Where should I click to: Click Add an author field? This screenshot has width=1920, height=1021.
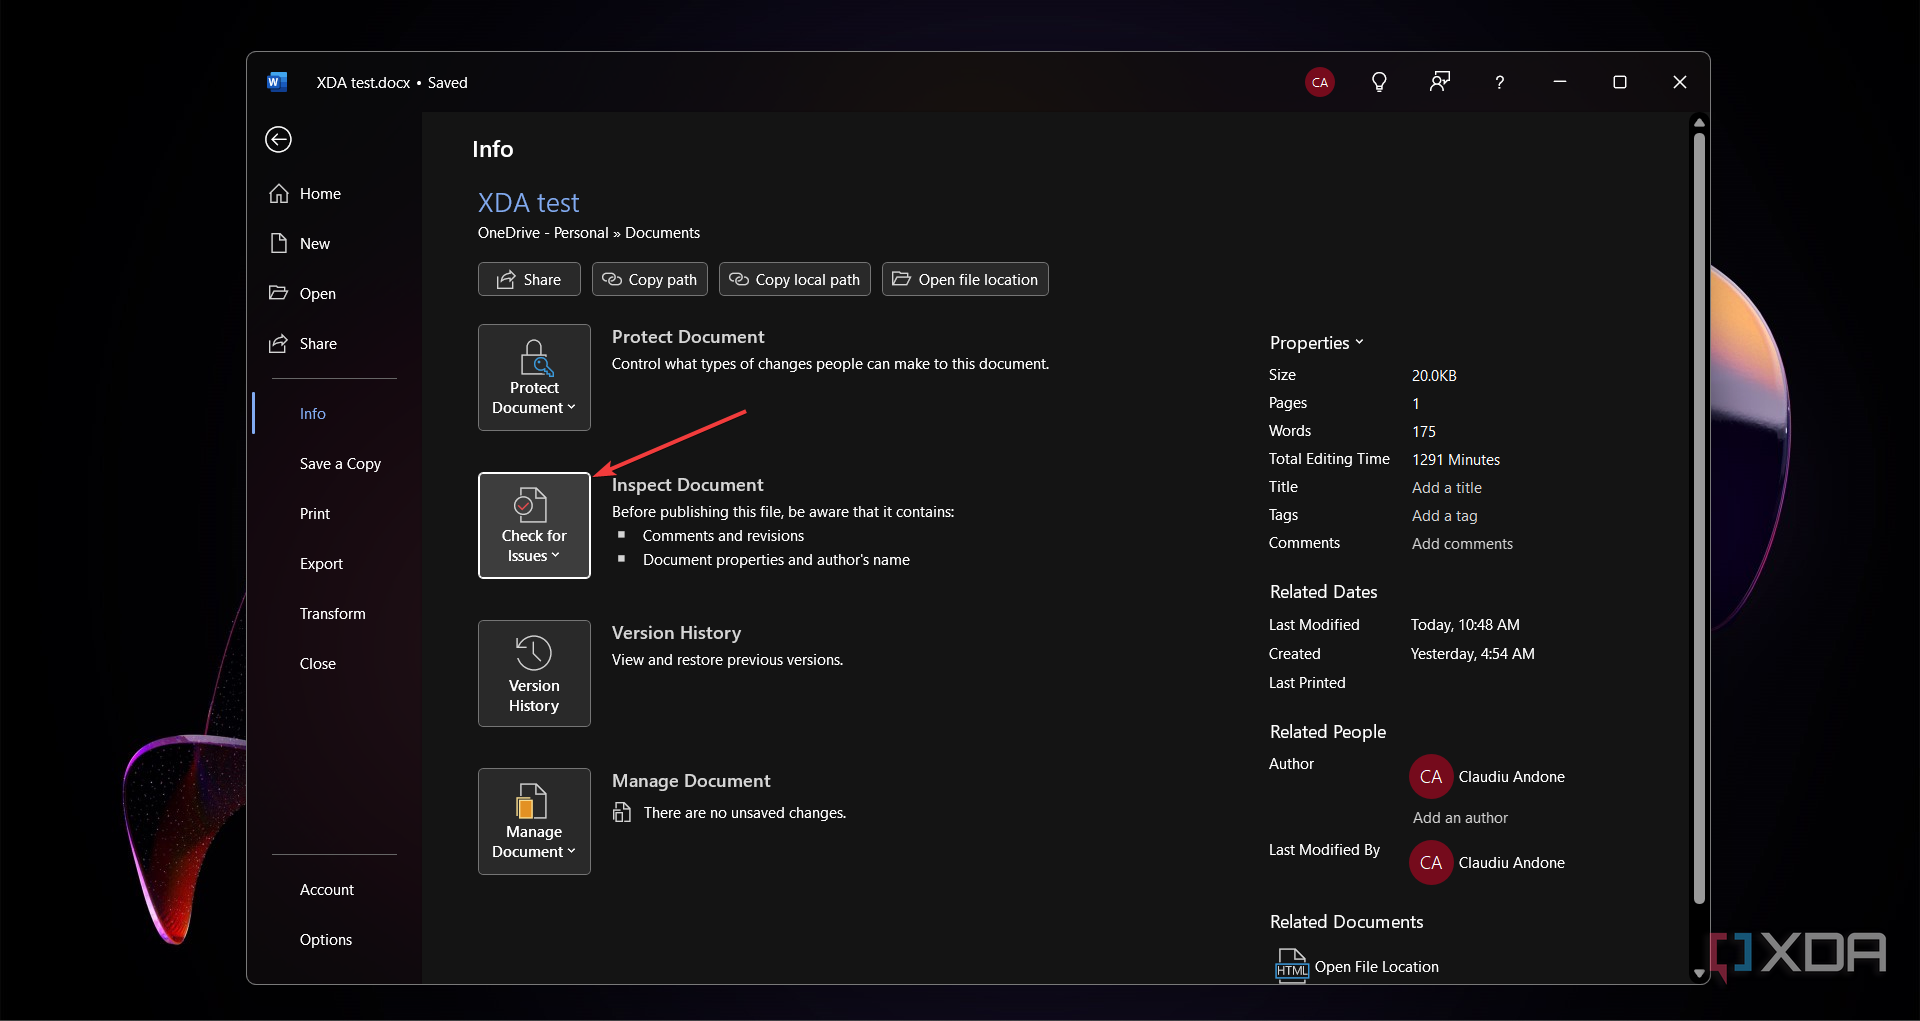pyautogui.click(x=1460, y=818)
